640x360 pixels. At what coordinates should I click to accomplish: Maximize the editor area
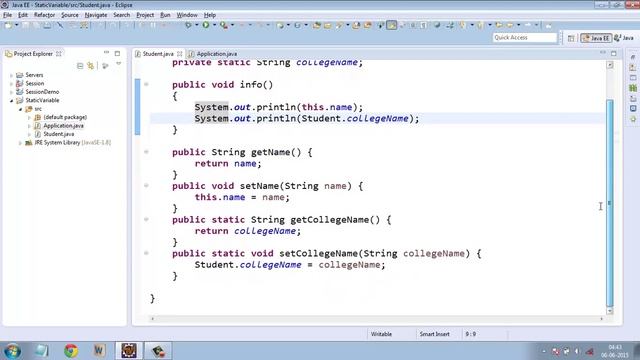(614, 53)
